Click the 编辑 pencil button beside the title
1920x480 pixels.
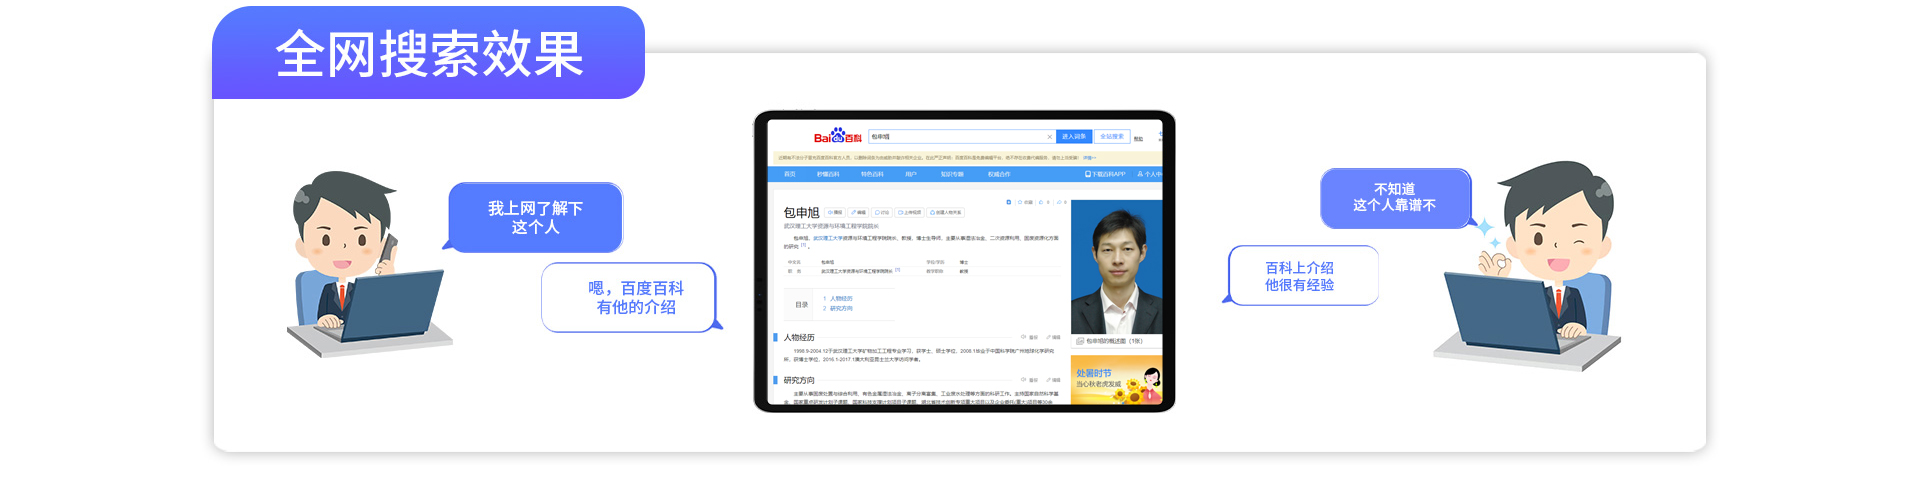[859, 212]
